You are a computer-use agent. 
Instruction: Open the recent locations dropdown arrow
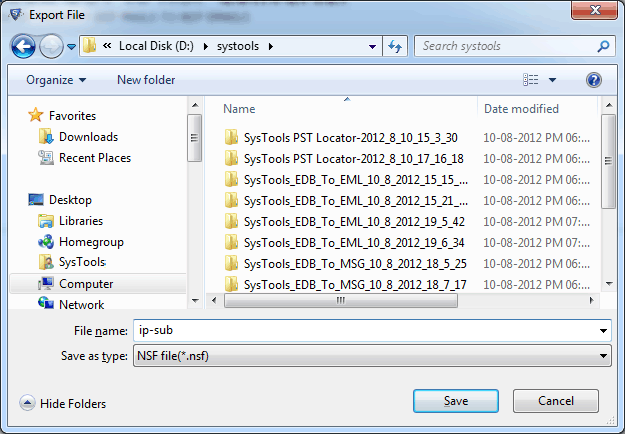[x=71, y=47]
